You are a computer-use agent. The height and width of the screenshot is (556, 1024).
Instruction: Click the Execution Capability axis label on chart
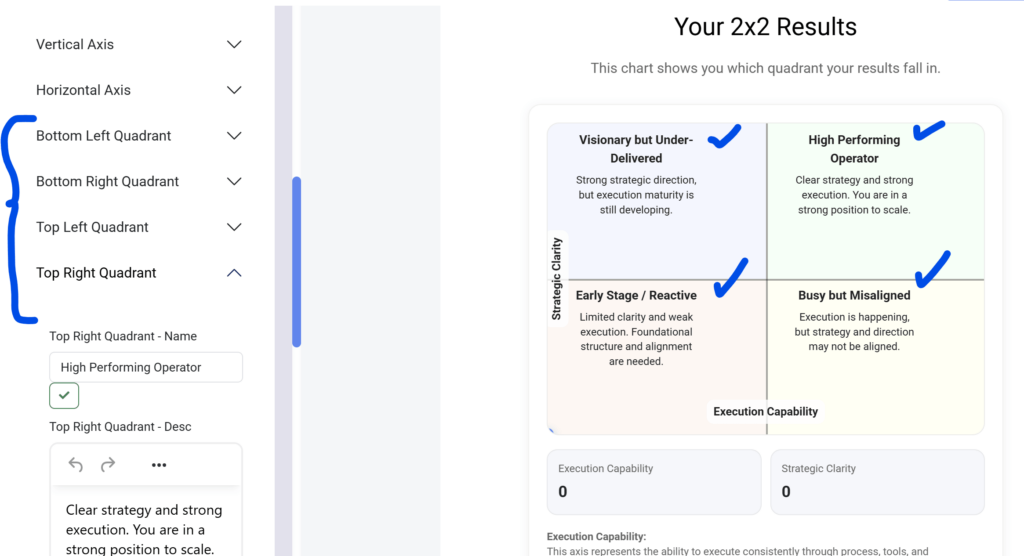point(765,411)
